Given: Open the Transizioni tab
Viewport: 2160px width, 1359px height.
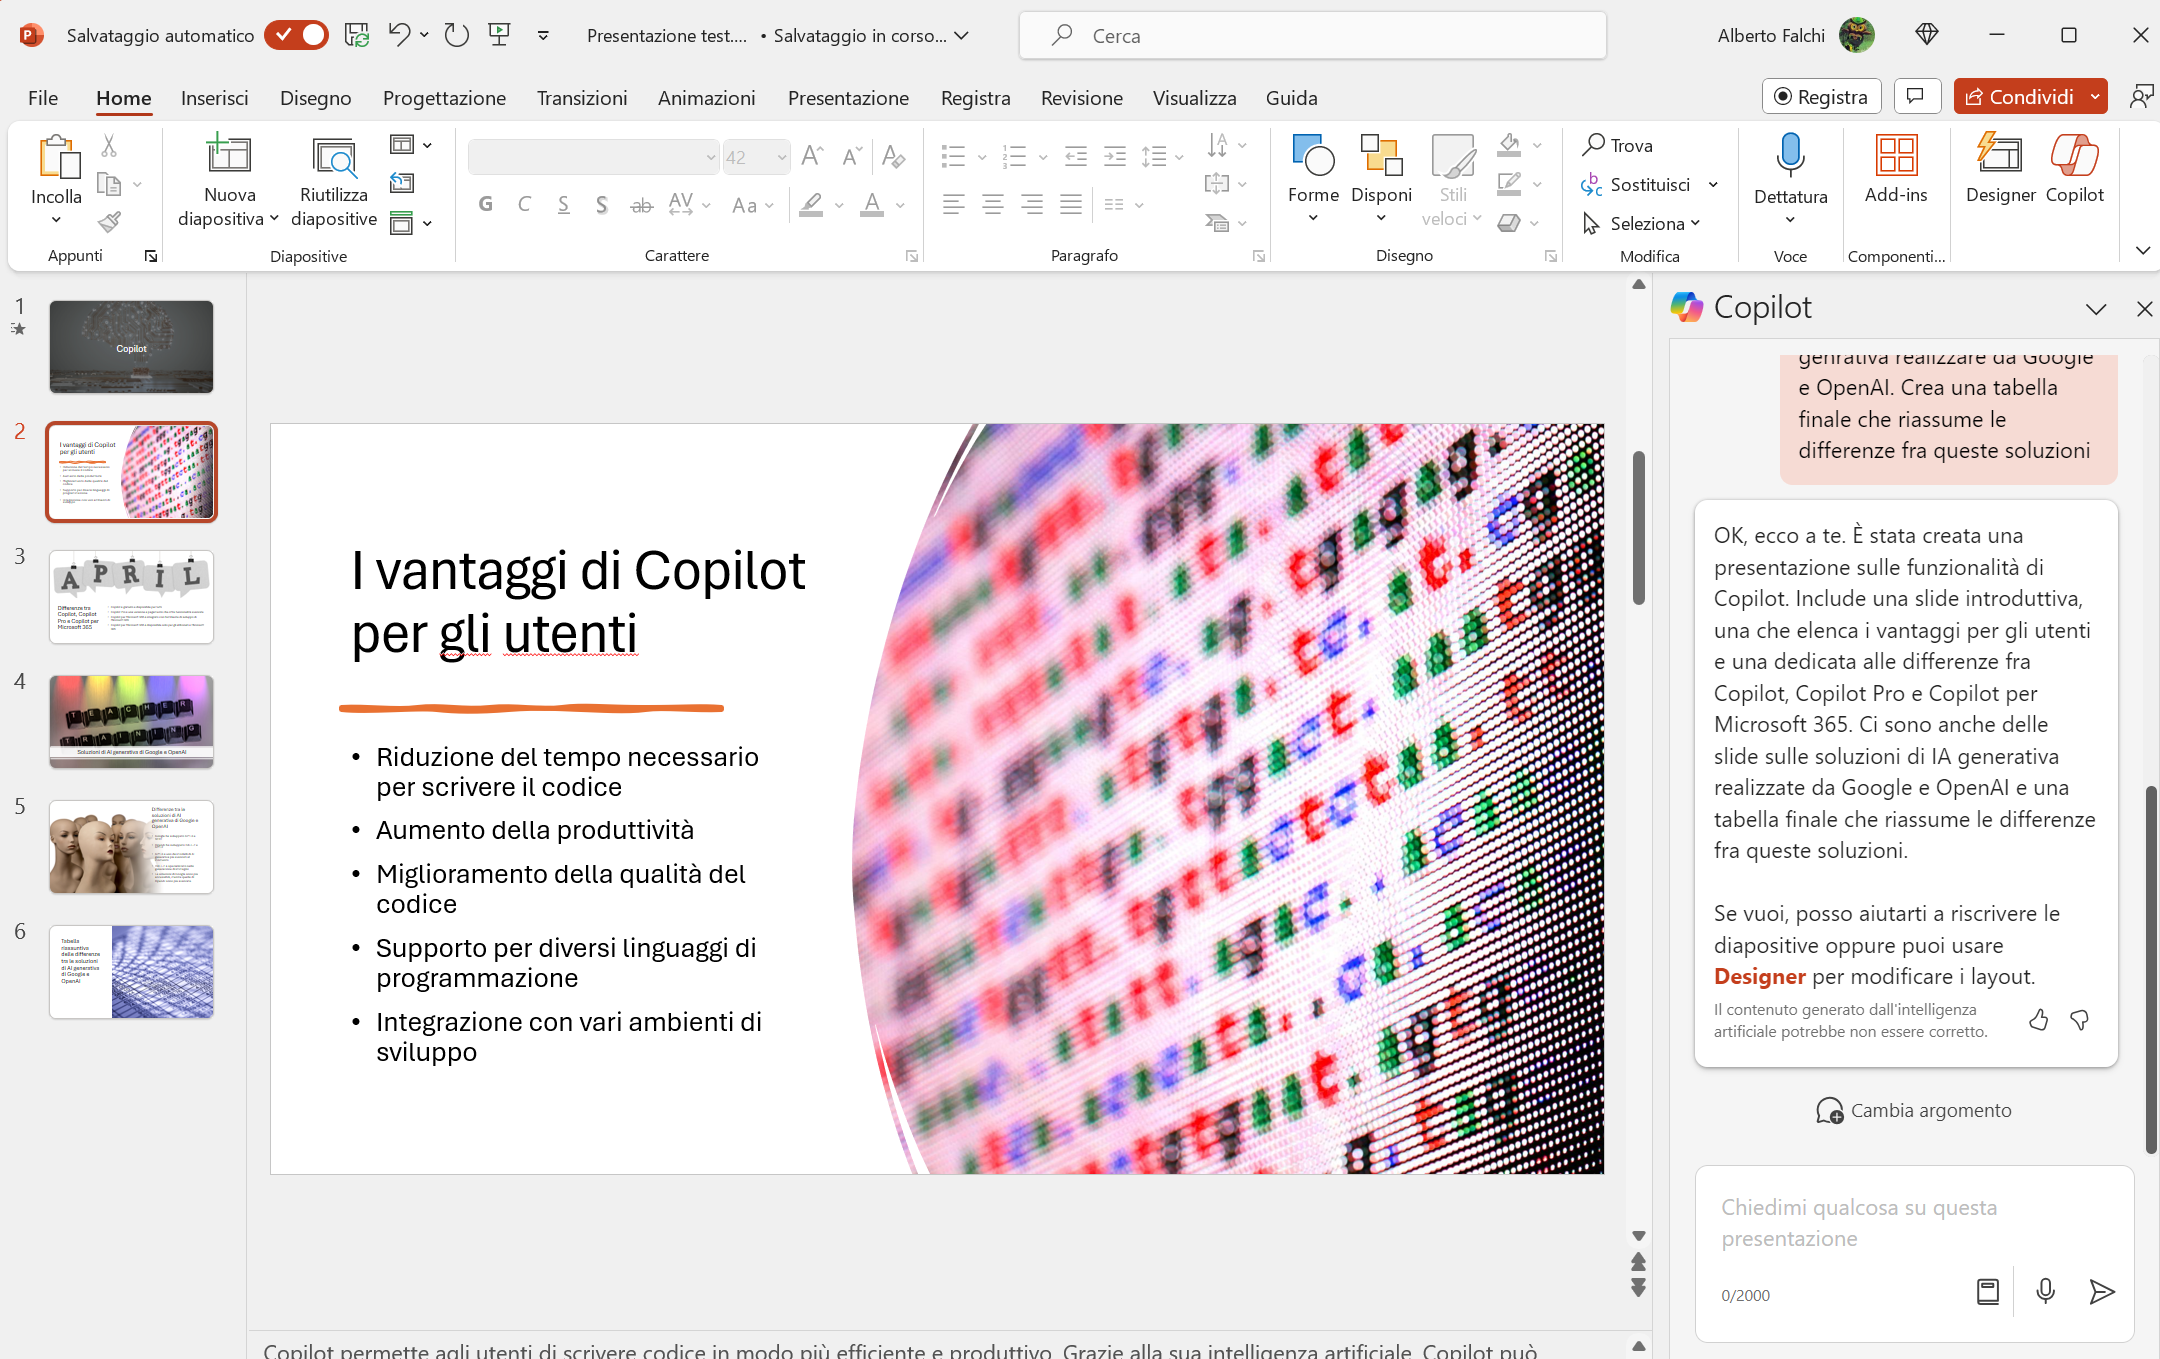Looking at the screenshot, I should 582,98.
